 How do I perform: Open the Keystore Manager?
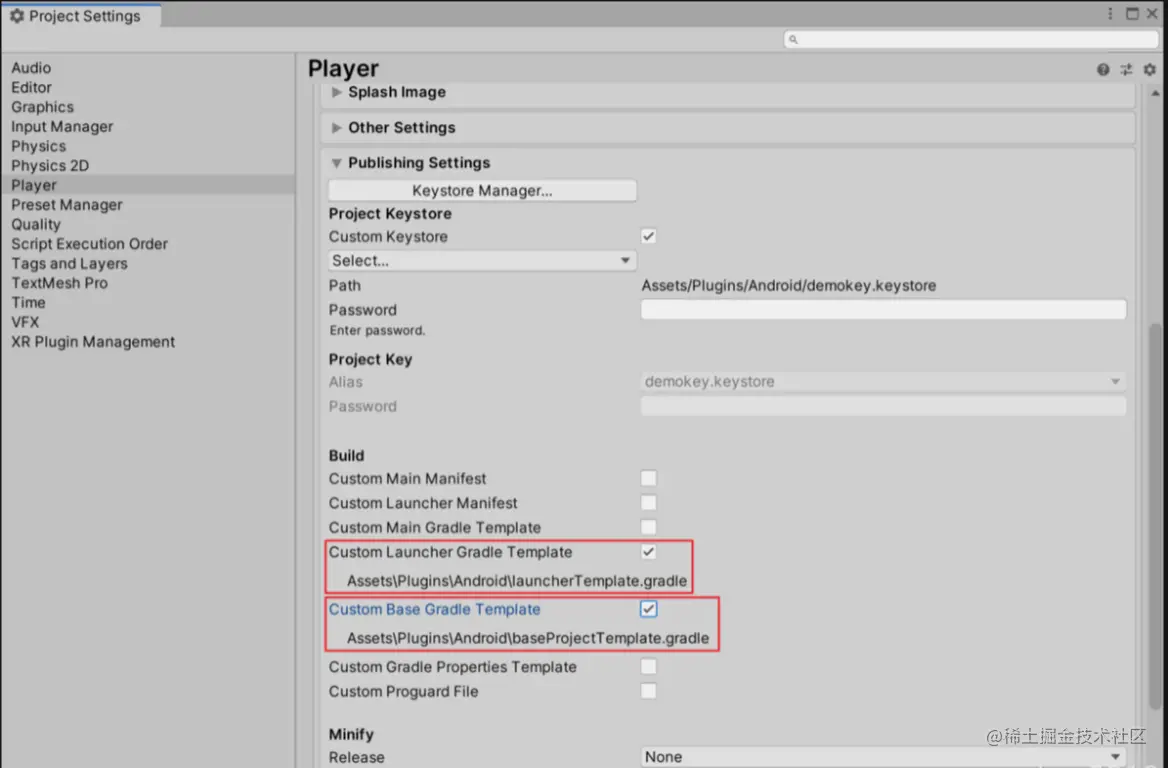483,191
